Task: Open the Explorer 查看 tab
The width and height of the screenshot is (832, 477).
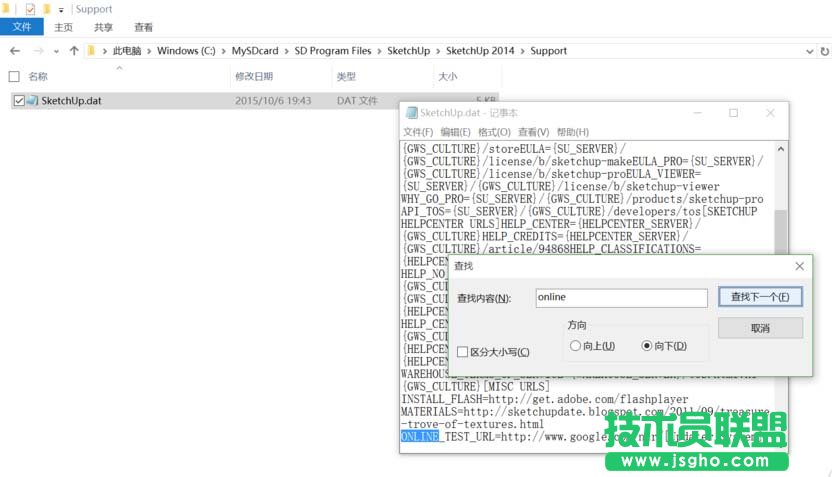Action: click(x=143, y=27)
